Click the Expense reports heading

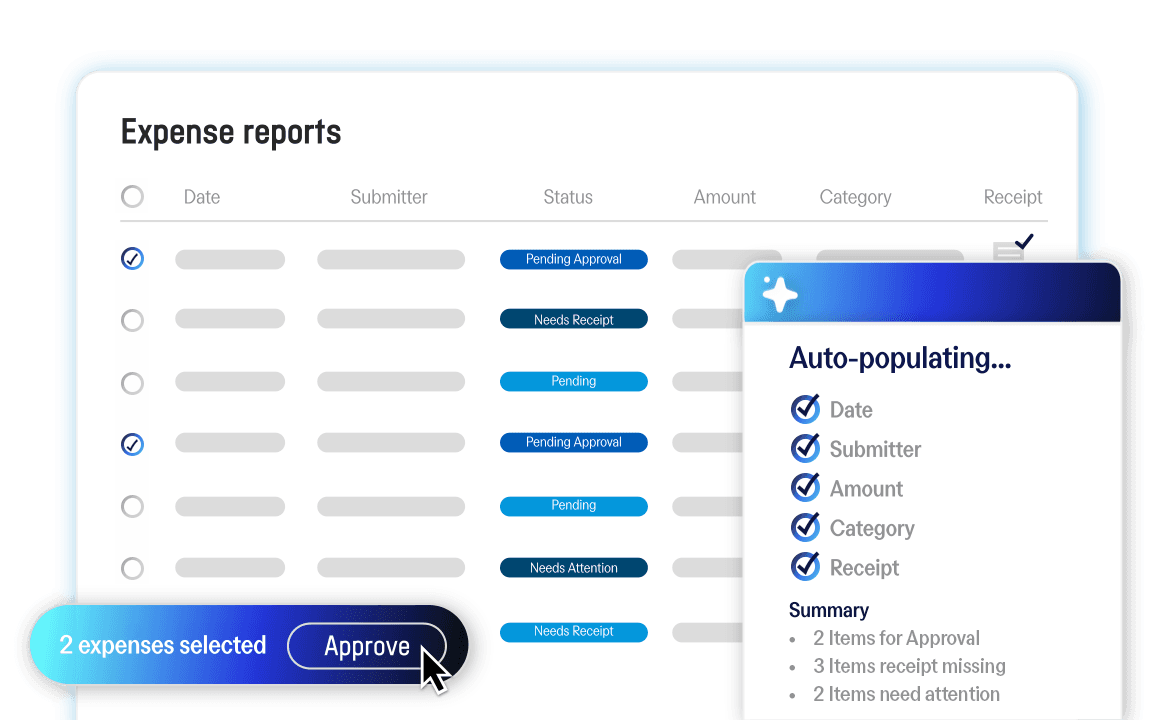(231, 133)
